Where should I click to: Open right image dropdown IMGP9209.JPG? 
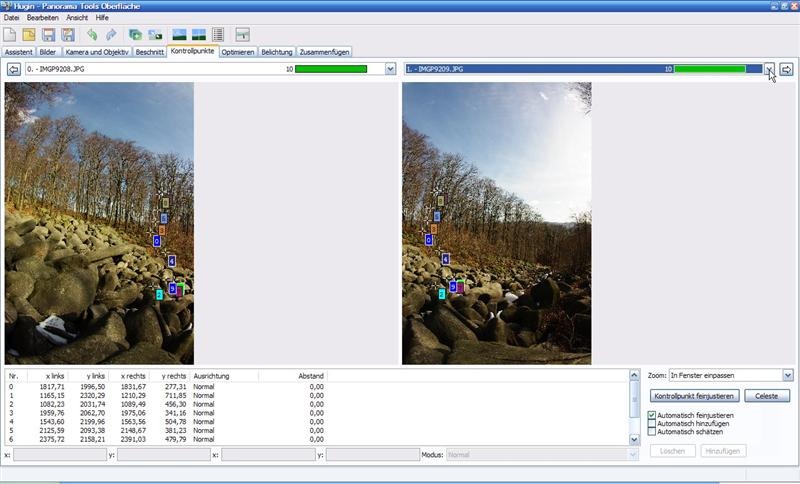pyautogui.click(x=769, y=69)
